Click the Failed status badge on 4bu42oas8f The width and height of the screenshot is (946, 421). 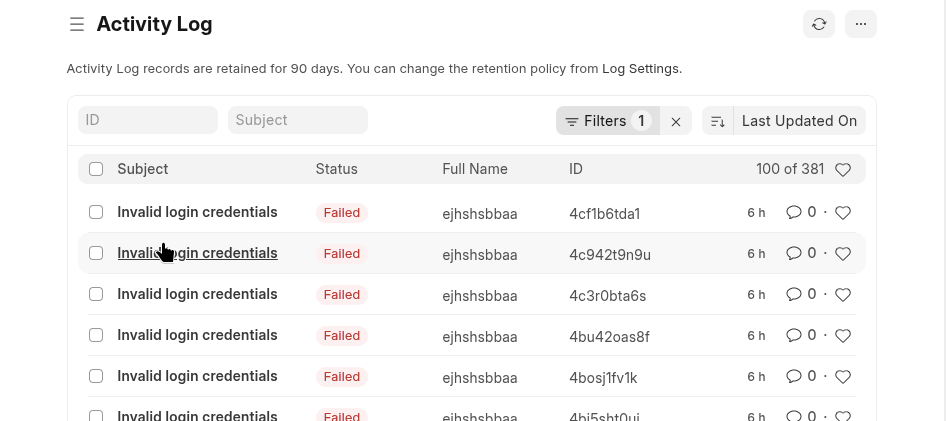pos(341,336)
